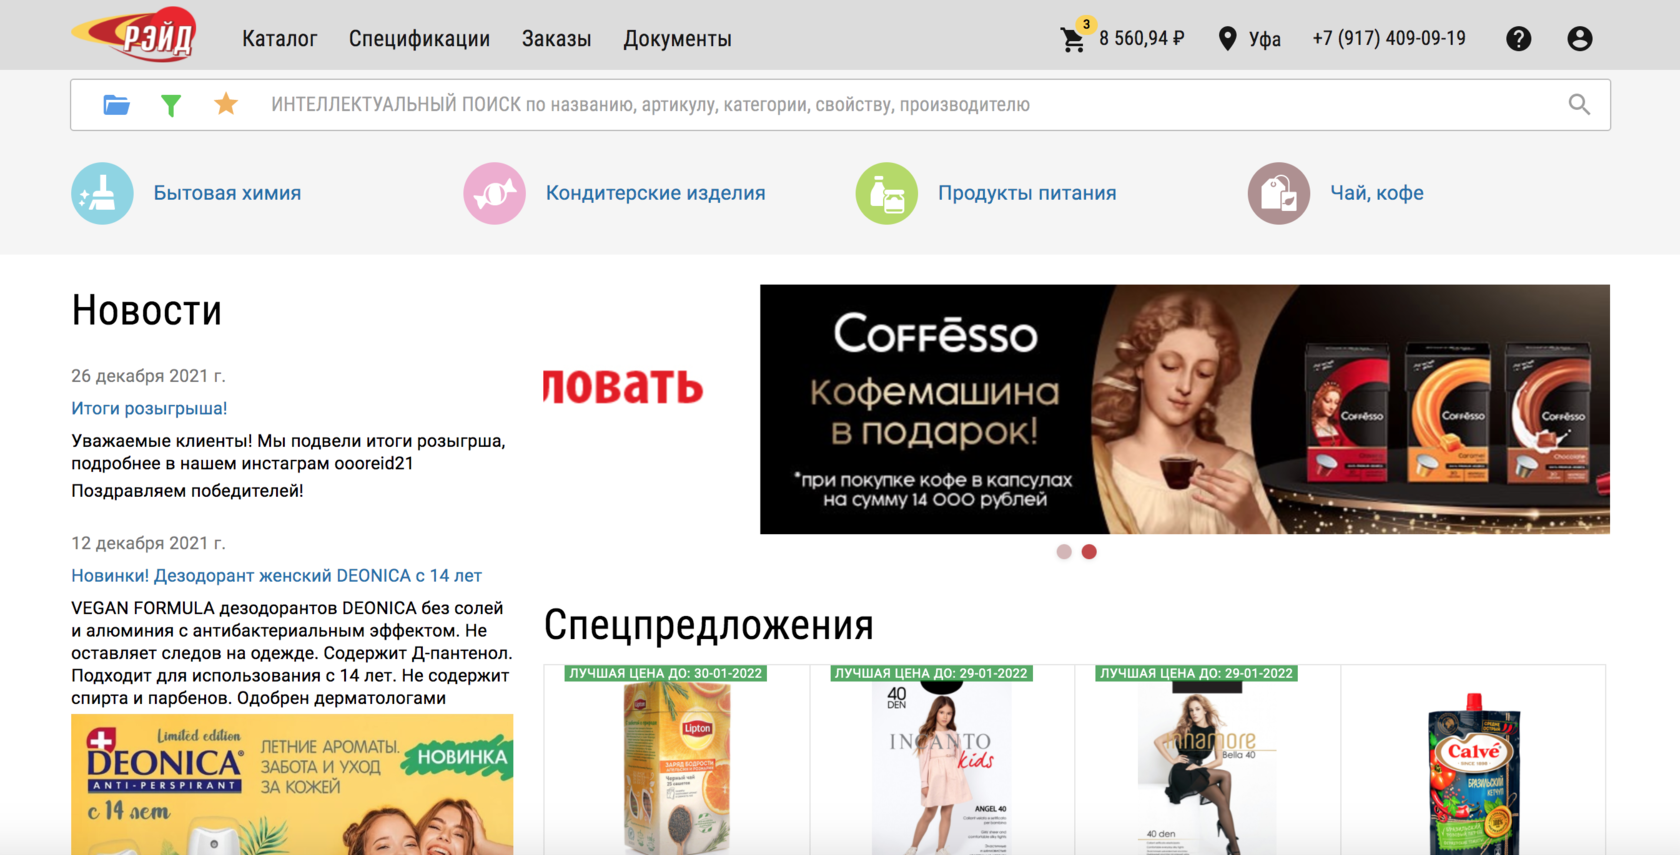Viewport: 1680px width, 855px height.
Task: Open the shopping cart icon
Action: [x=1073, y=40]
